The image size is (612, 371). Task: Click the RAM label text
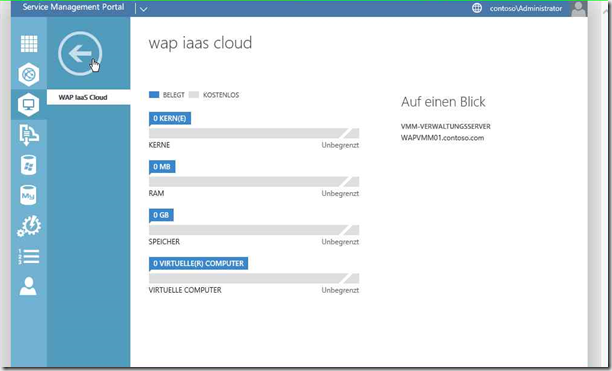click(156, 193)
